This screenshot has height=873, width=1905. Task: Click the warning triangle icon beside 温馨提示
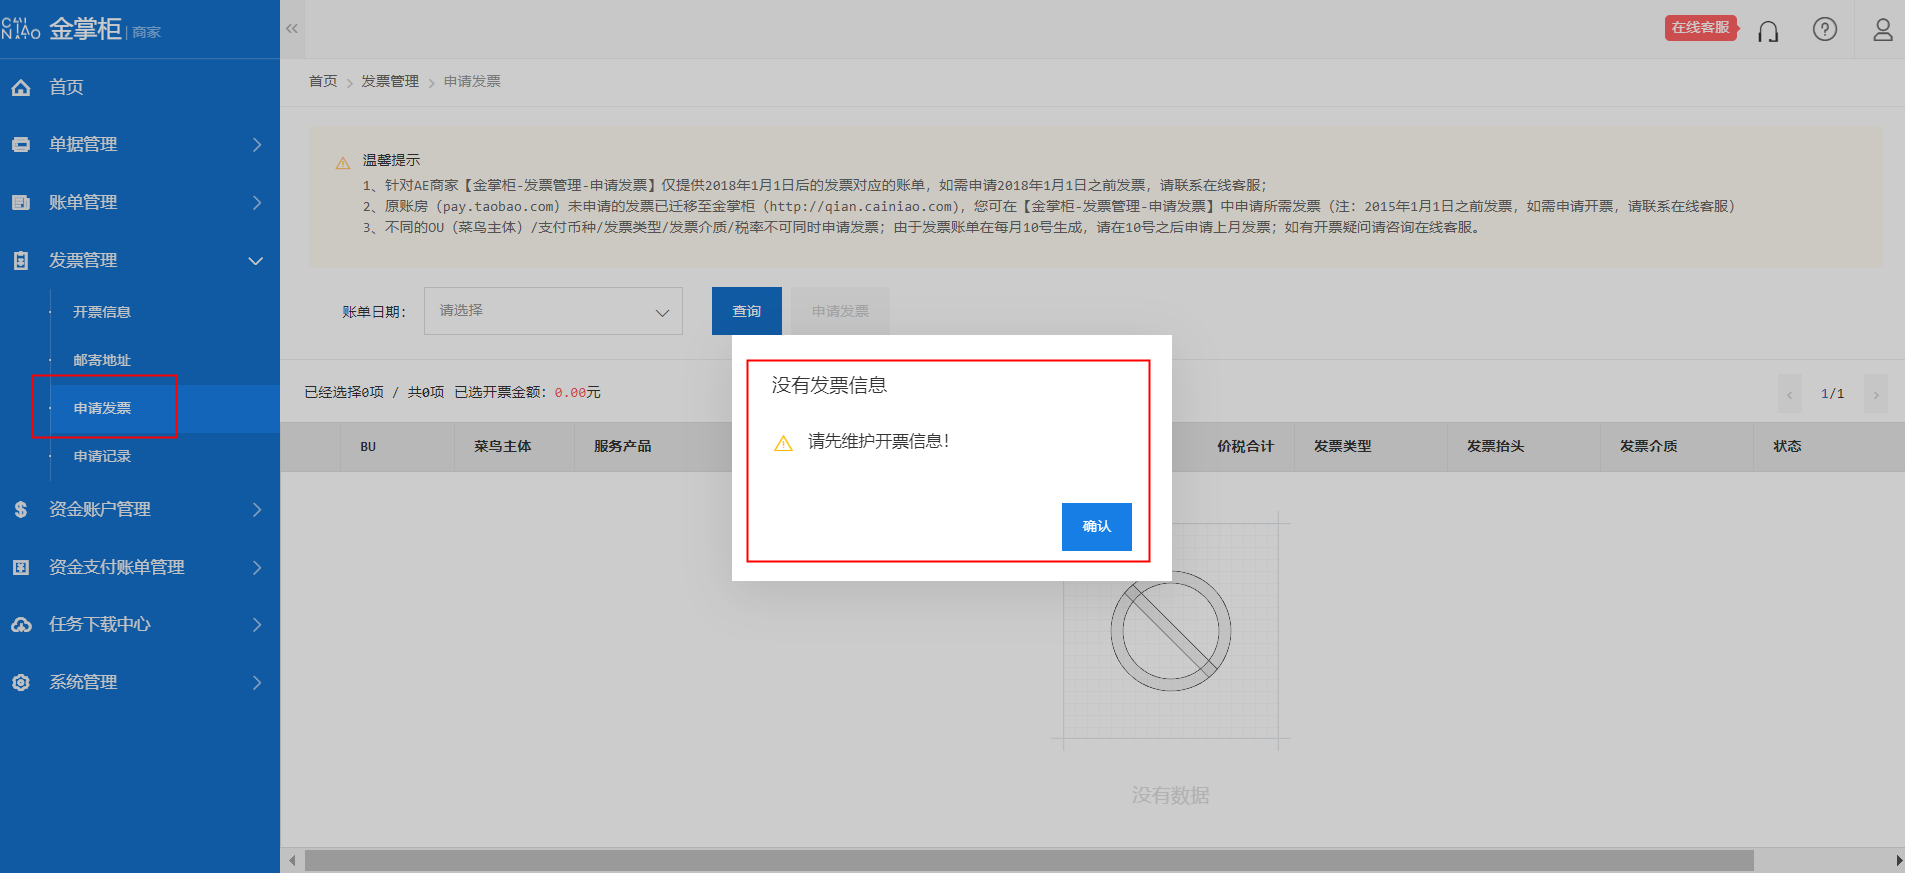click(x=343, y=162)
